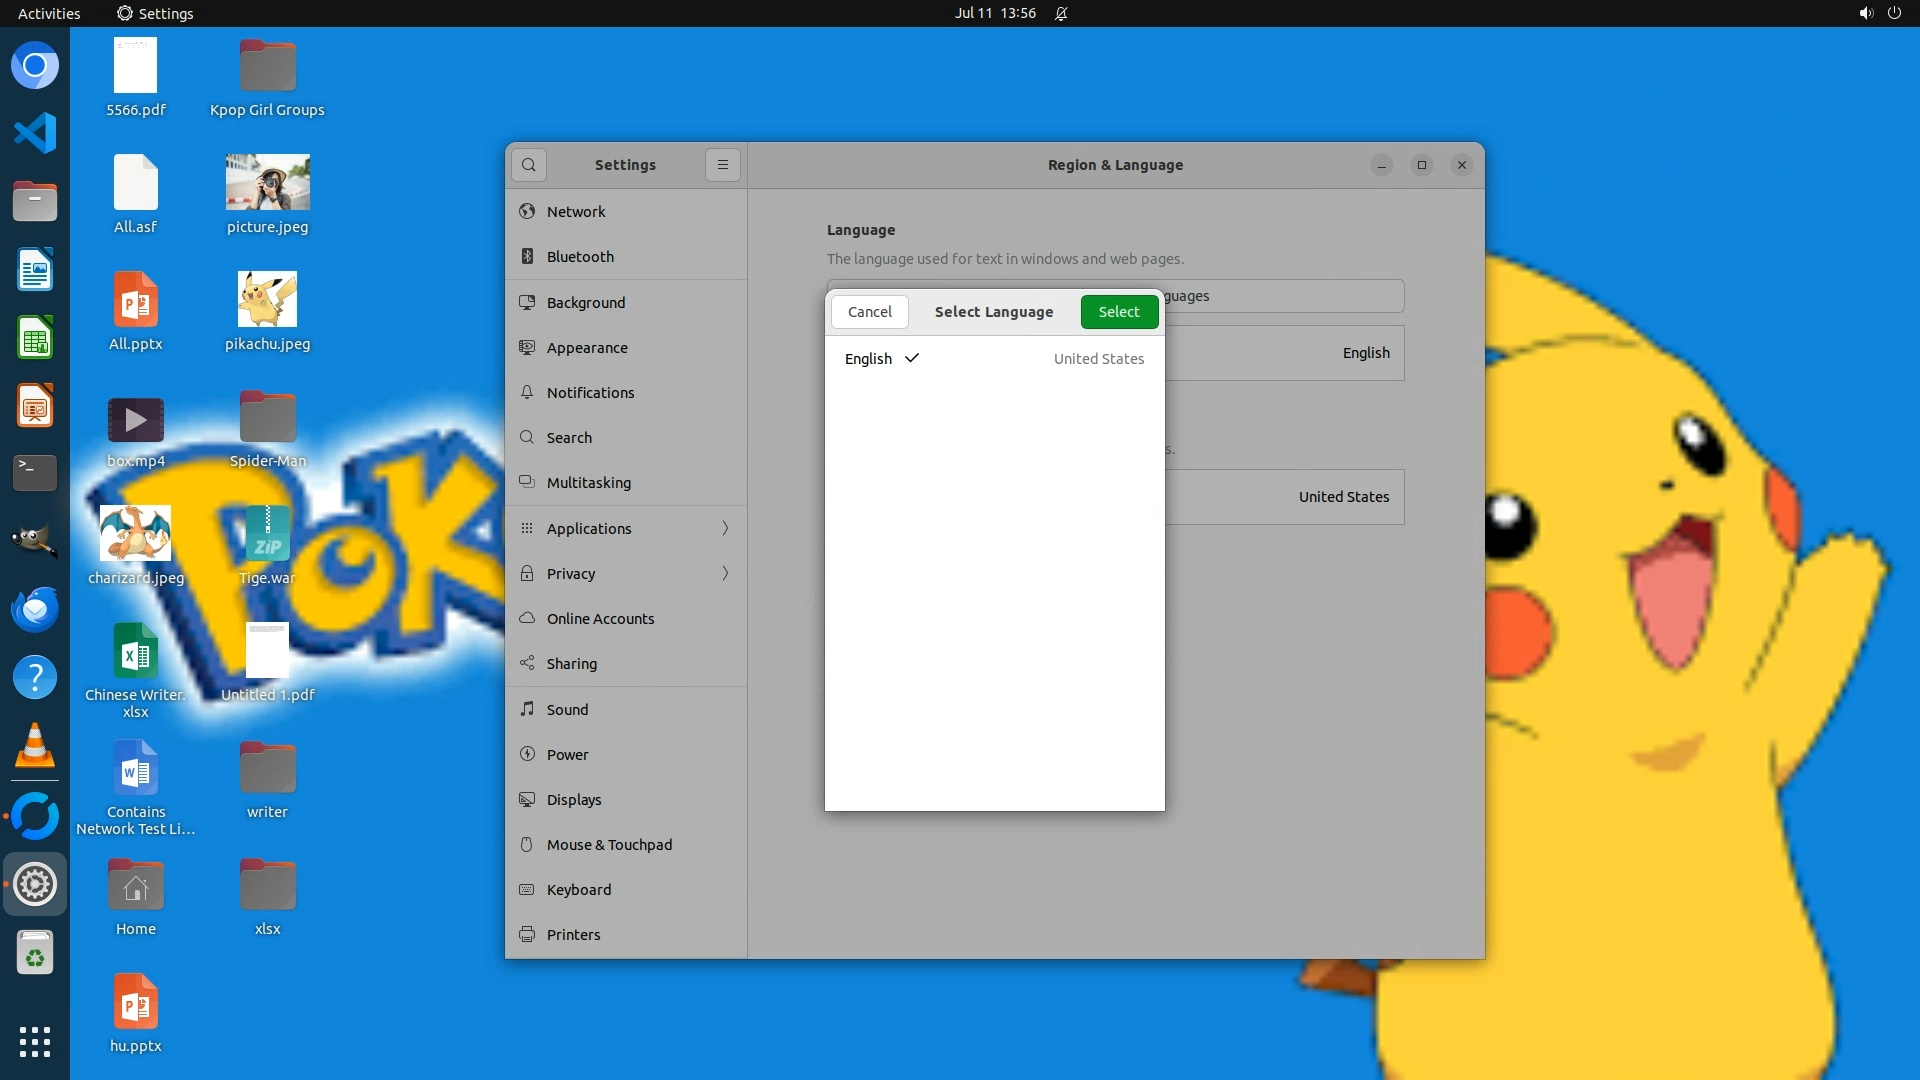
Task: Expand the Applications settings chevron
Action: point(725,528)
